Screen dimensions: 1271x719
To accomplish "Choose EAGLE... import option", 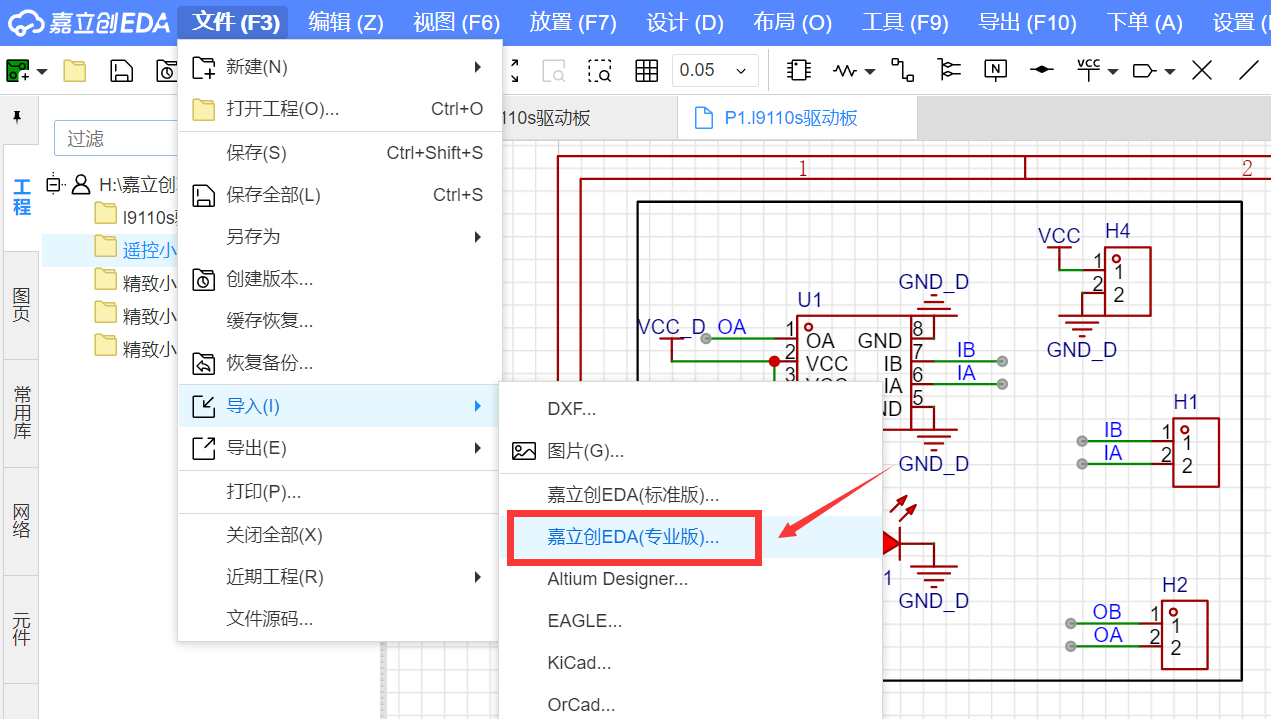I will coord(691,621).
